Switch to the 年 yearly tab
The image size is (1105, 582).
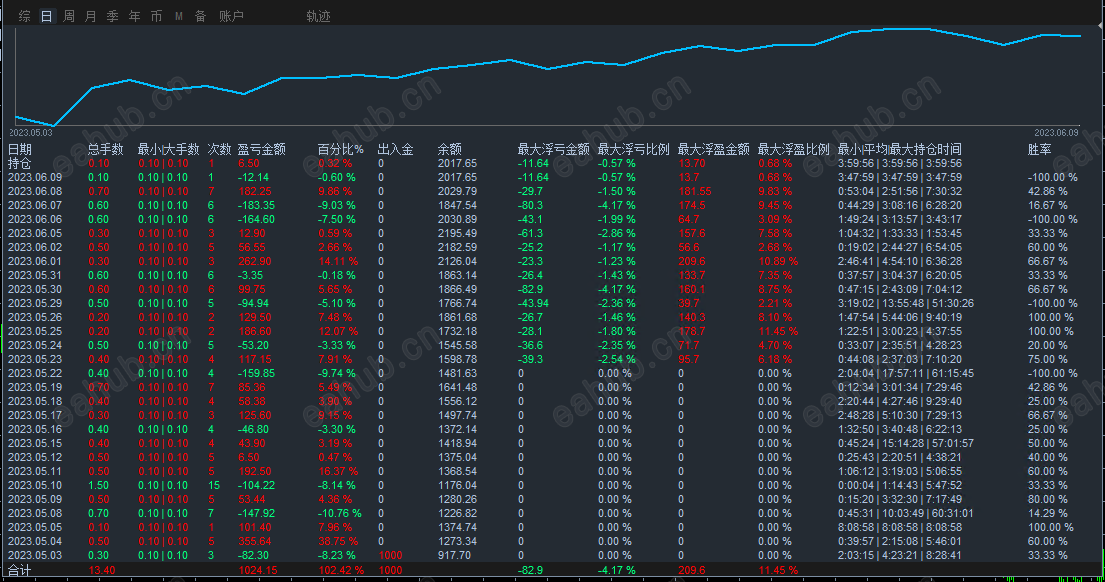[x=135, y=16]
